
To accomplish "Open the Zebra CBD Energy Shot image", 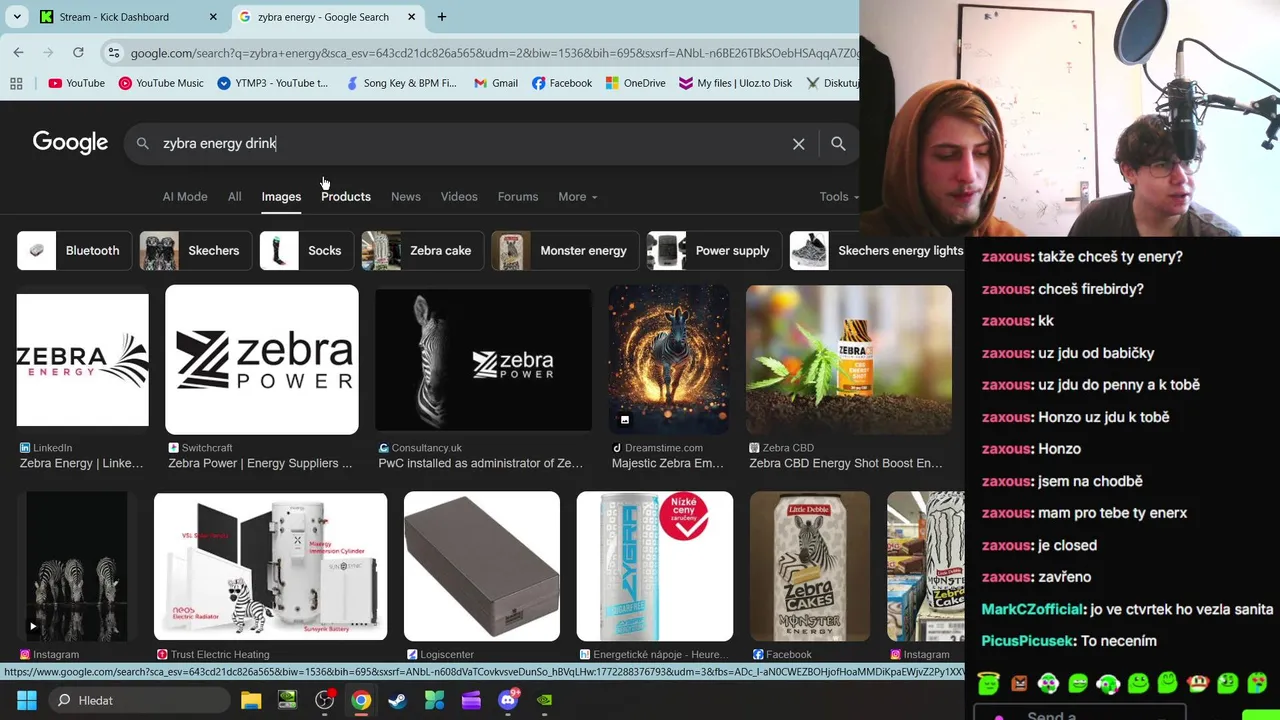I will point(849,360).
